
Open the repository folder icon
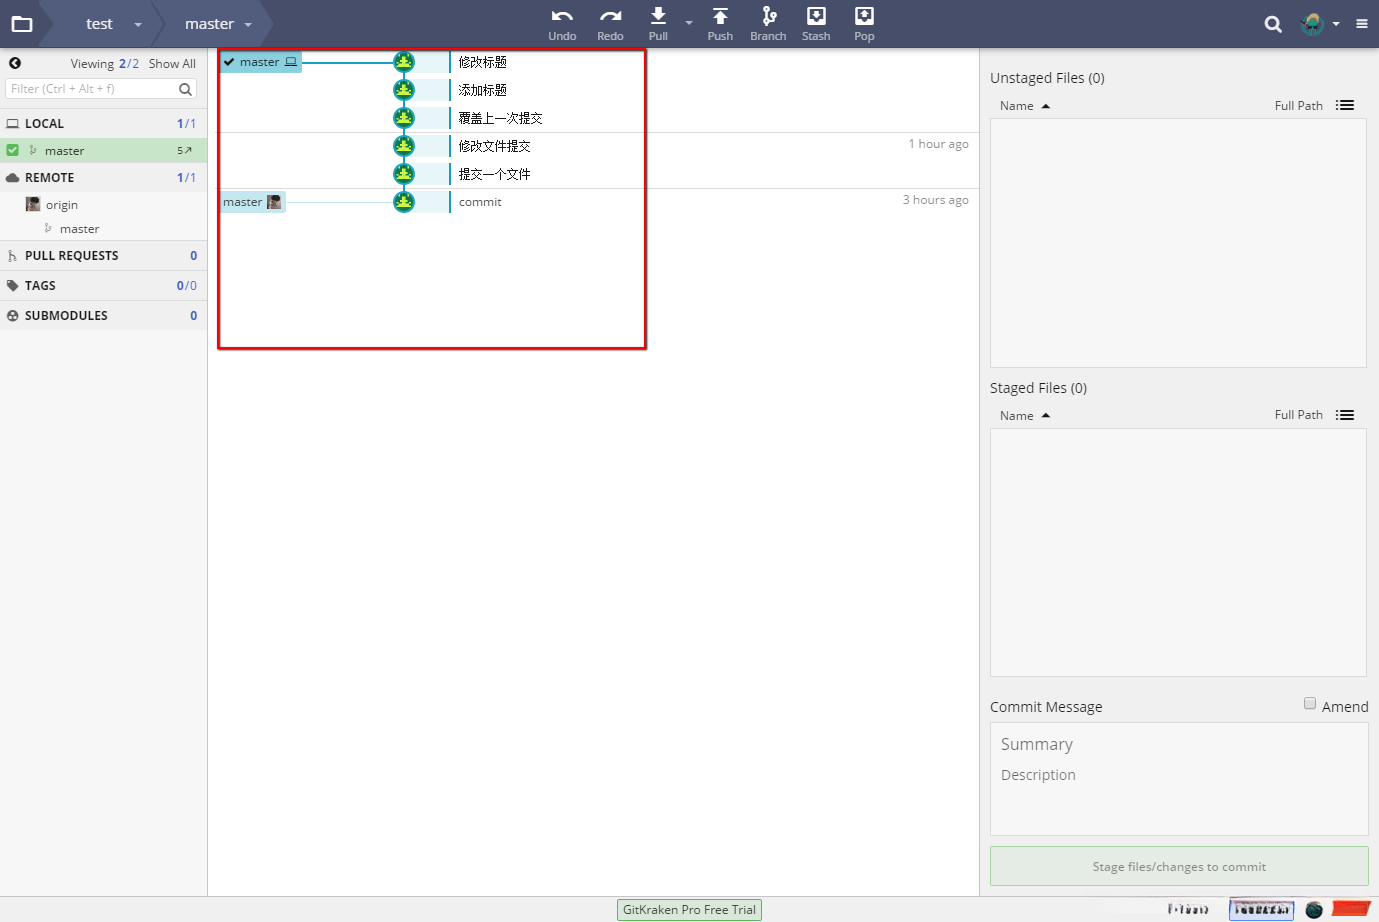click(x=22, y=24)
